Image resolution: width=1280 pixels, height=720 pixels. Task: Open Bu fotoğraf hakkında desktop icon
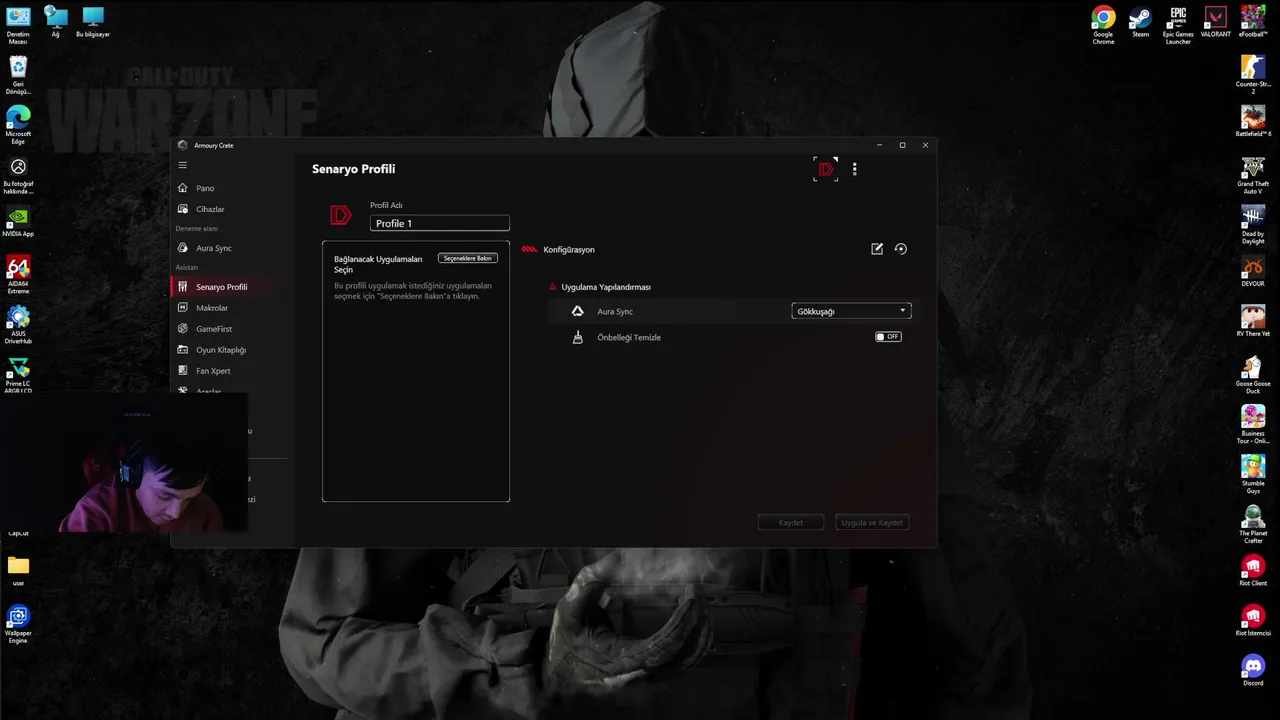pos(18,176)
